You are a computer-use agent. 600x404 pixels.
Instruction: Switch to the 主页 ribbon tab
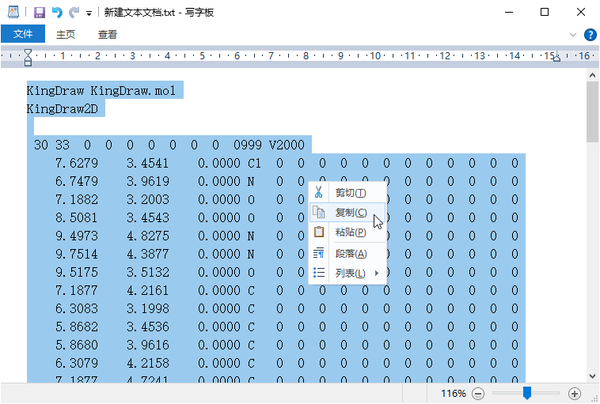[65, 34]
